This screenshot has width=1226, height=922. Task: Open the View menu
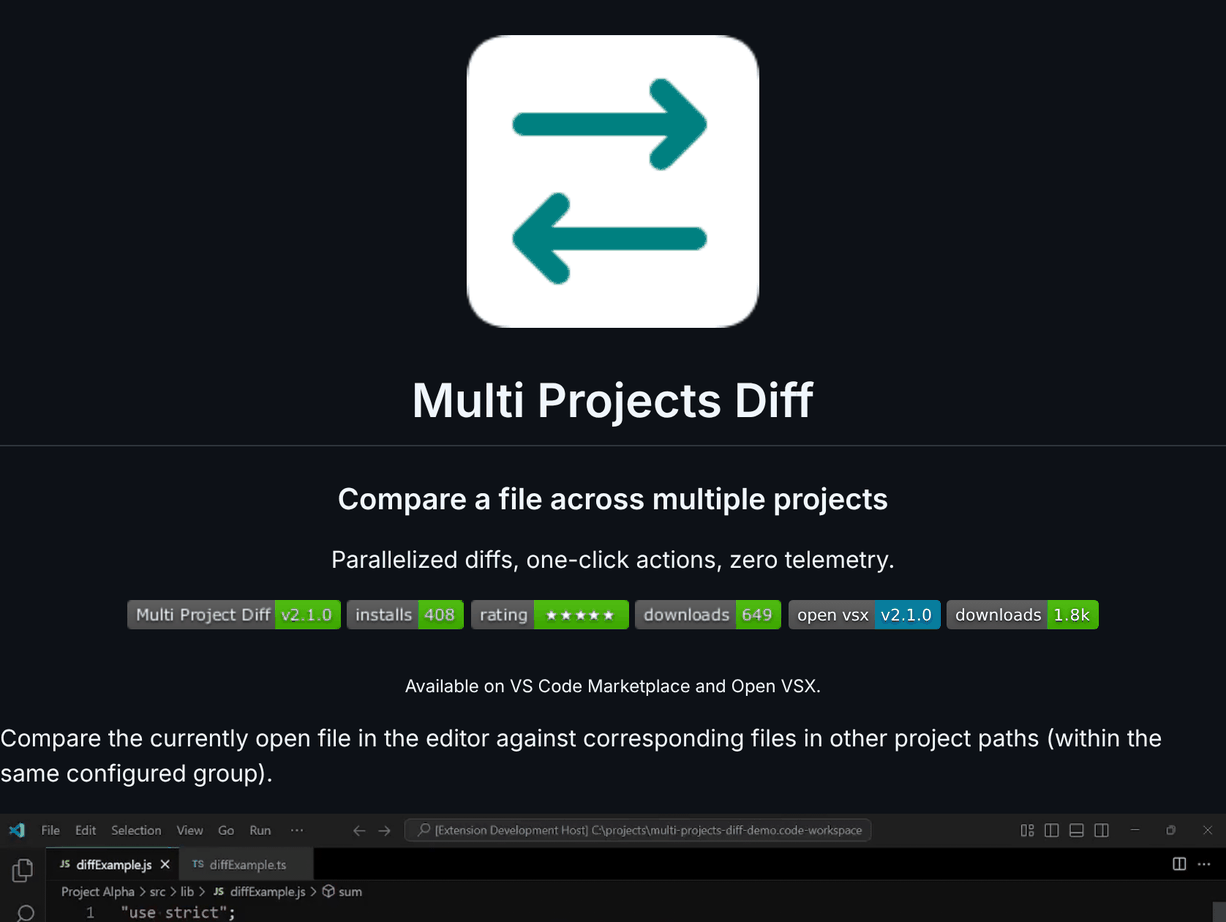[190, 830]
